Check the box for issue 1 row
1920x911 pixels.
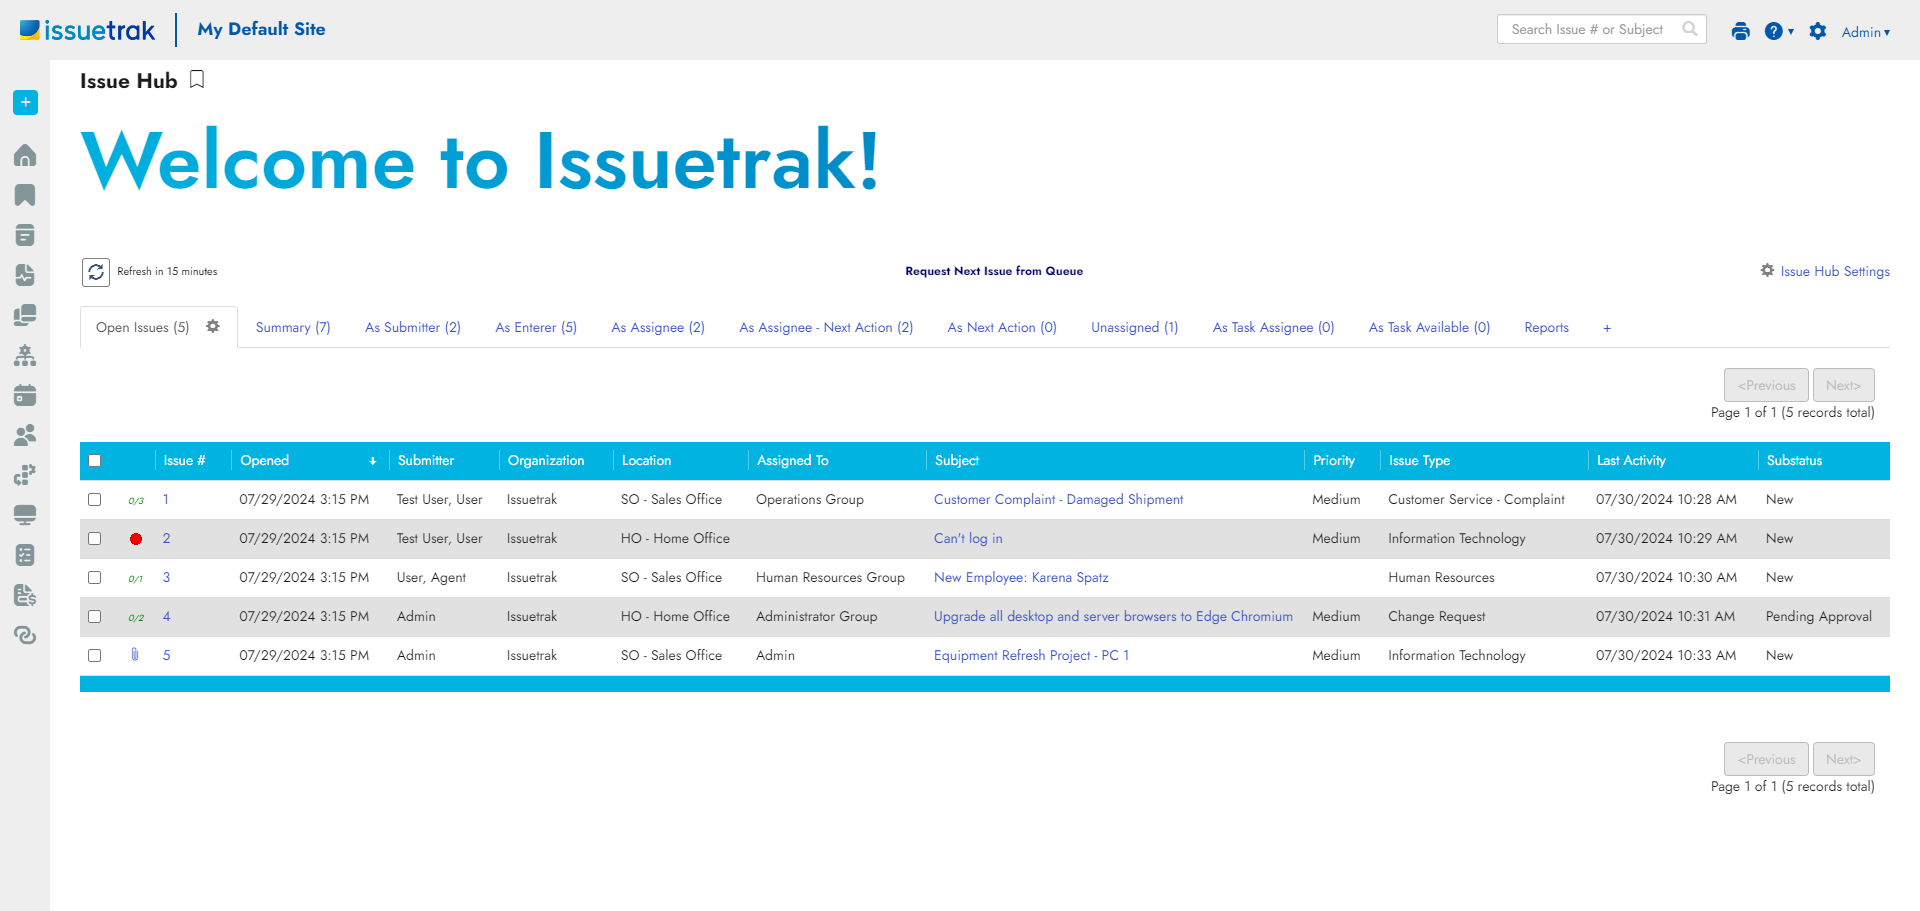(95, 499)
